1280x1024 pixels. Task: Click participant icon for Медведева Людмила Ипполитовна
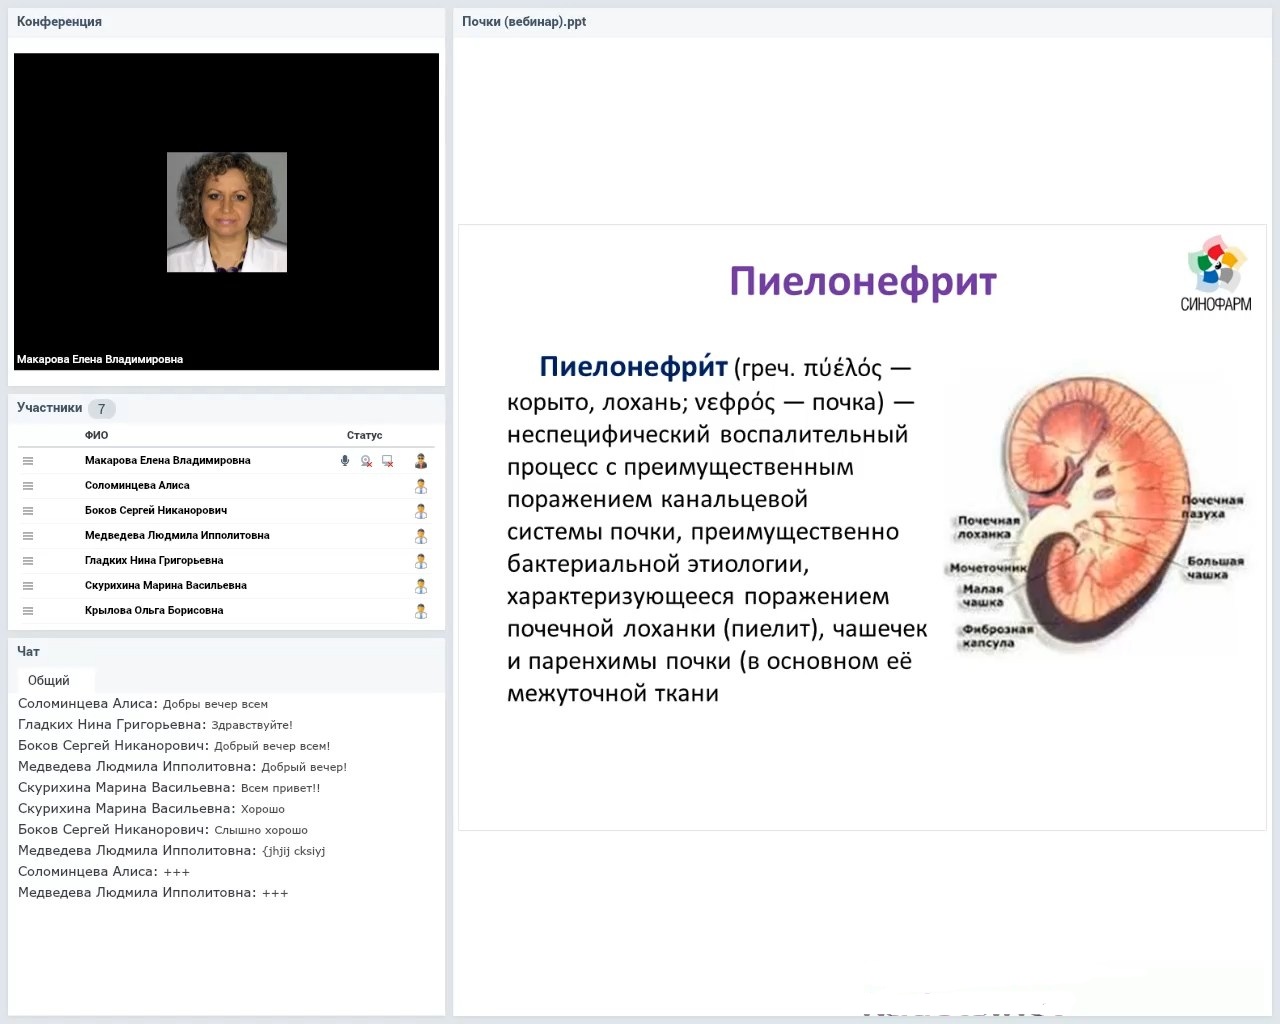click(x=421, y=536)
